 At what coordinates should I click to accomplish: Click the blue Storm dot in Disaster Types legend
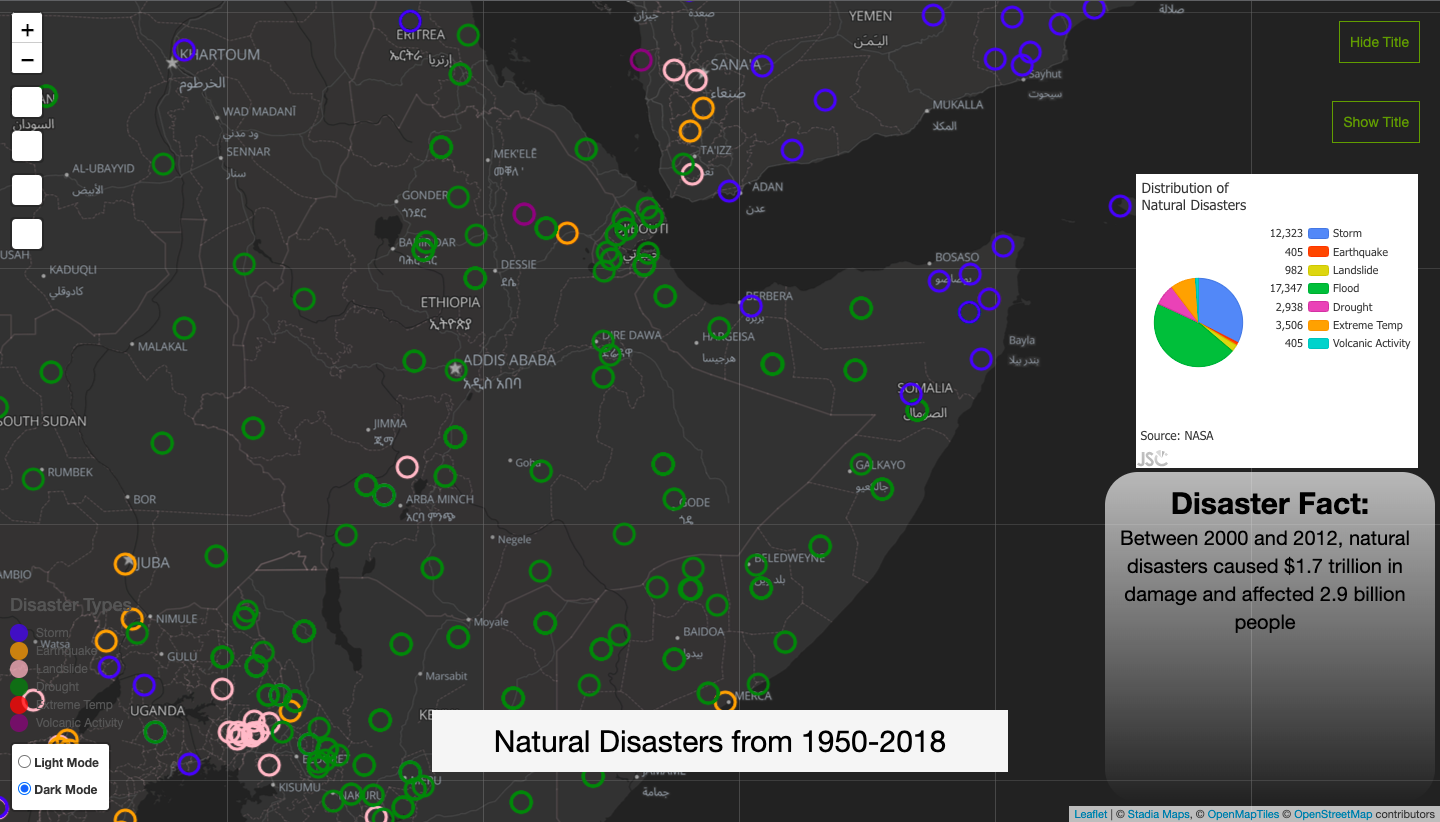18,633
